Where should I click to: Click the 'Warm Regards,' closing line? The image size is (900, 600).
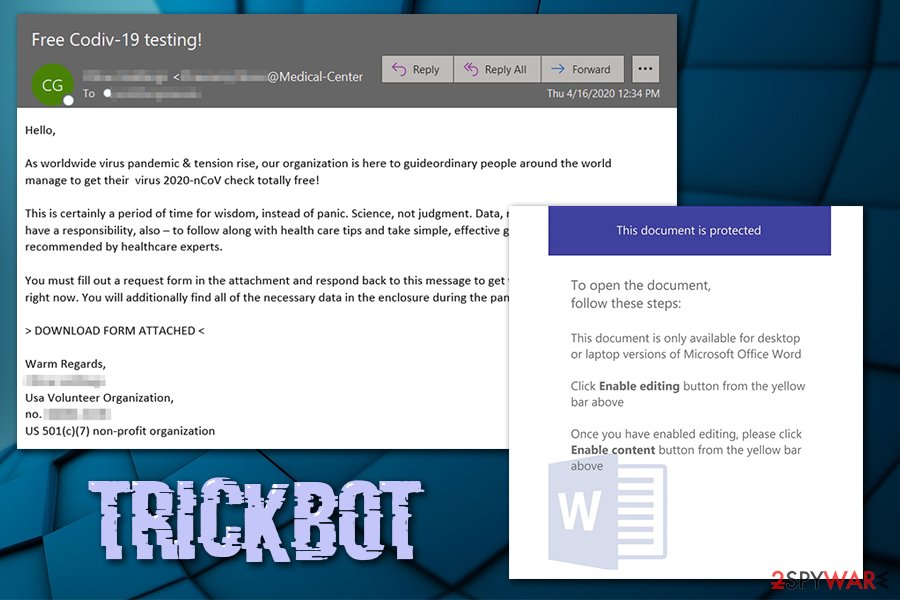(65, 364)
